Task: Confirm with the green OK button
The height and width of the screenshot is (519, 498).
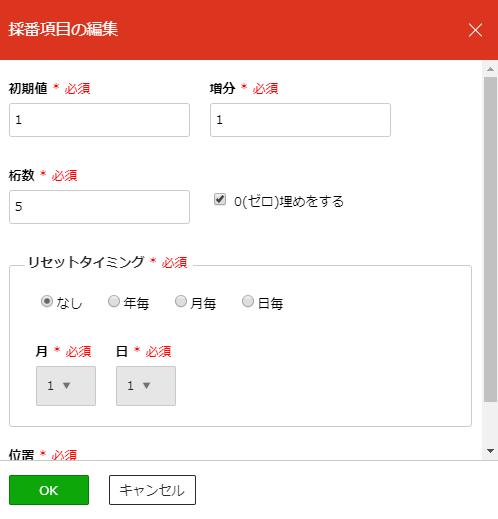Action: point(49,490)
